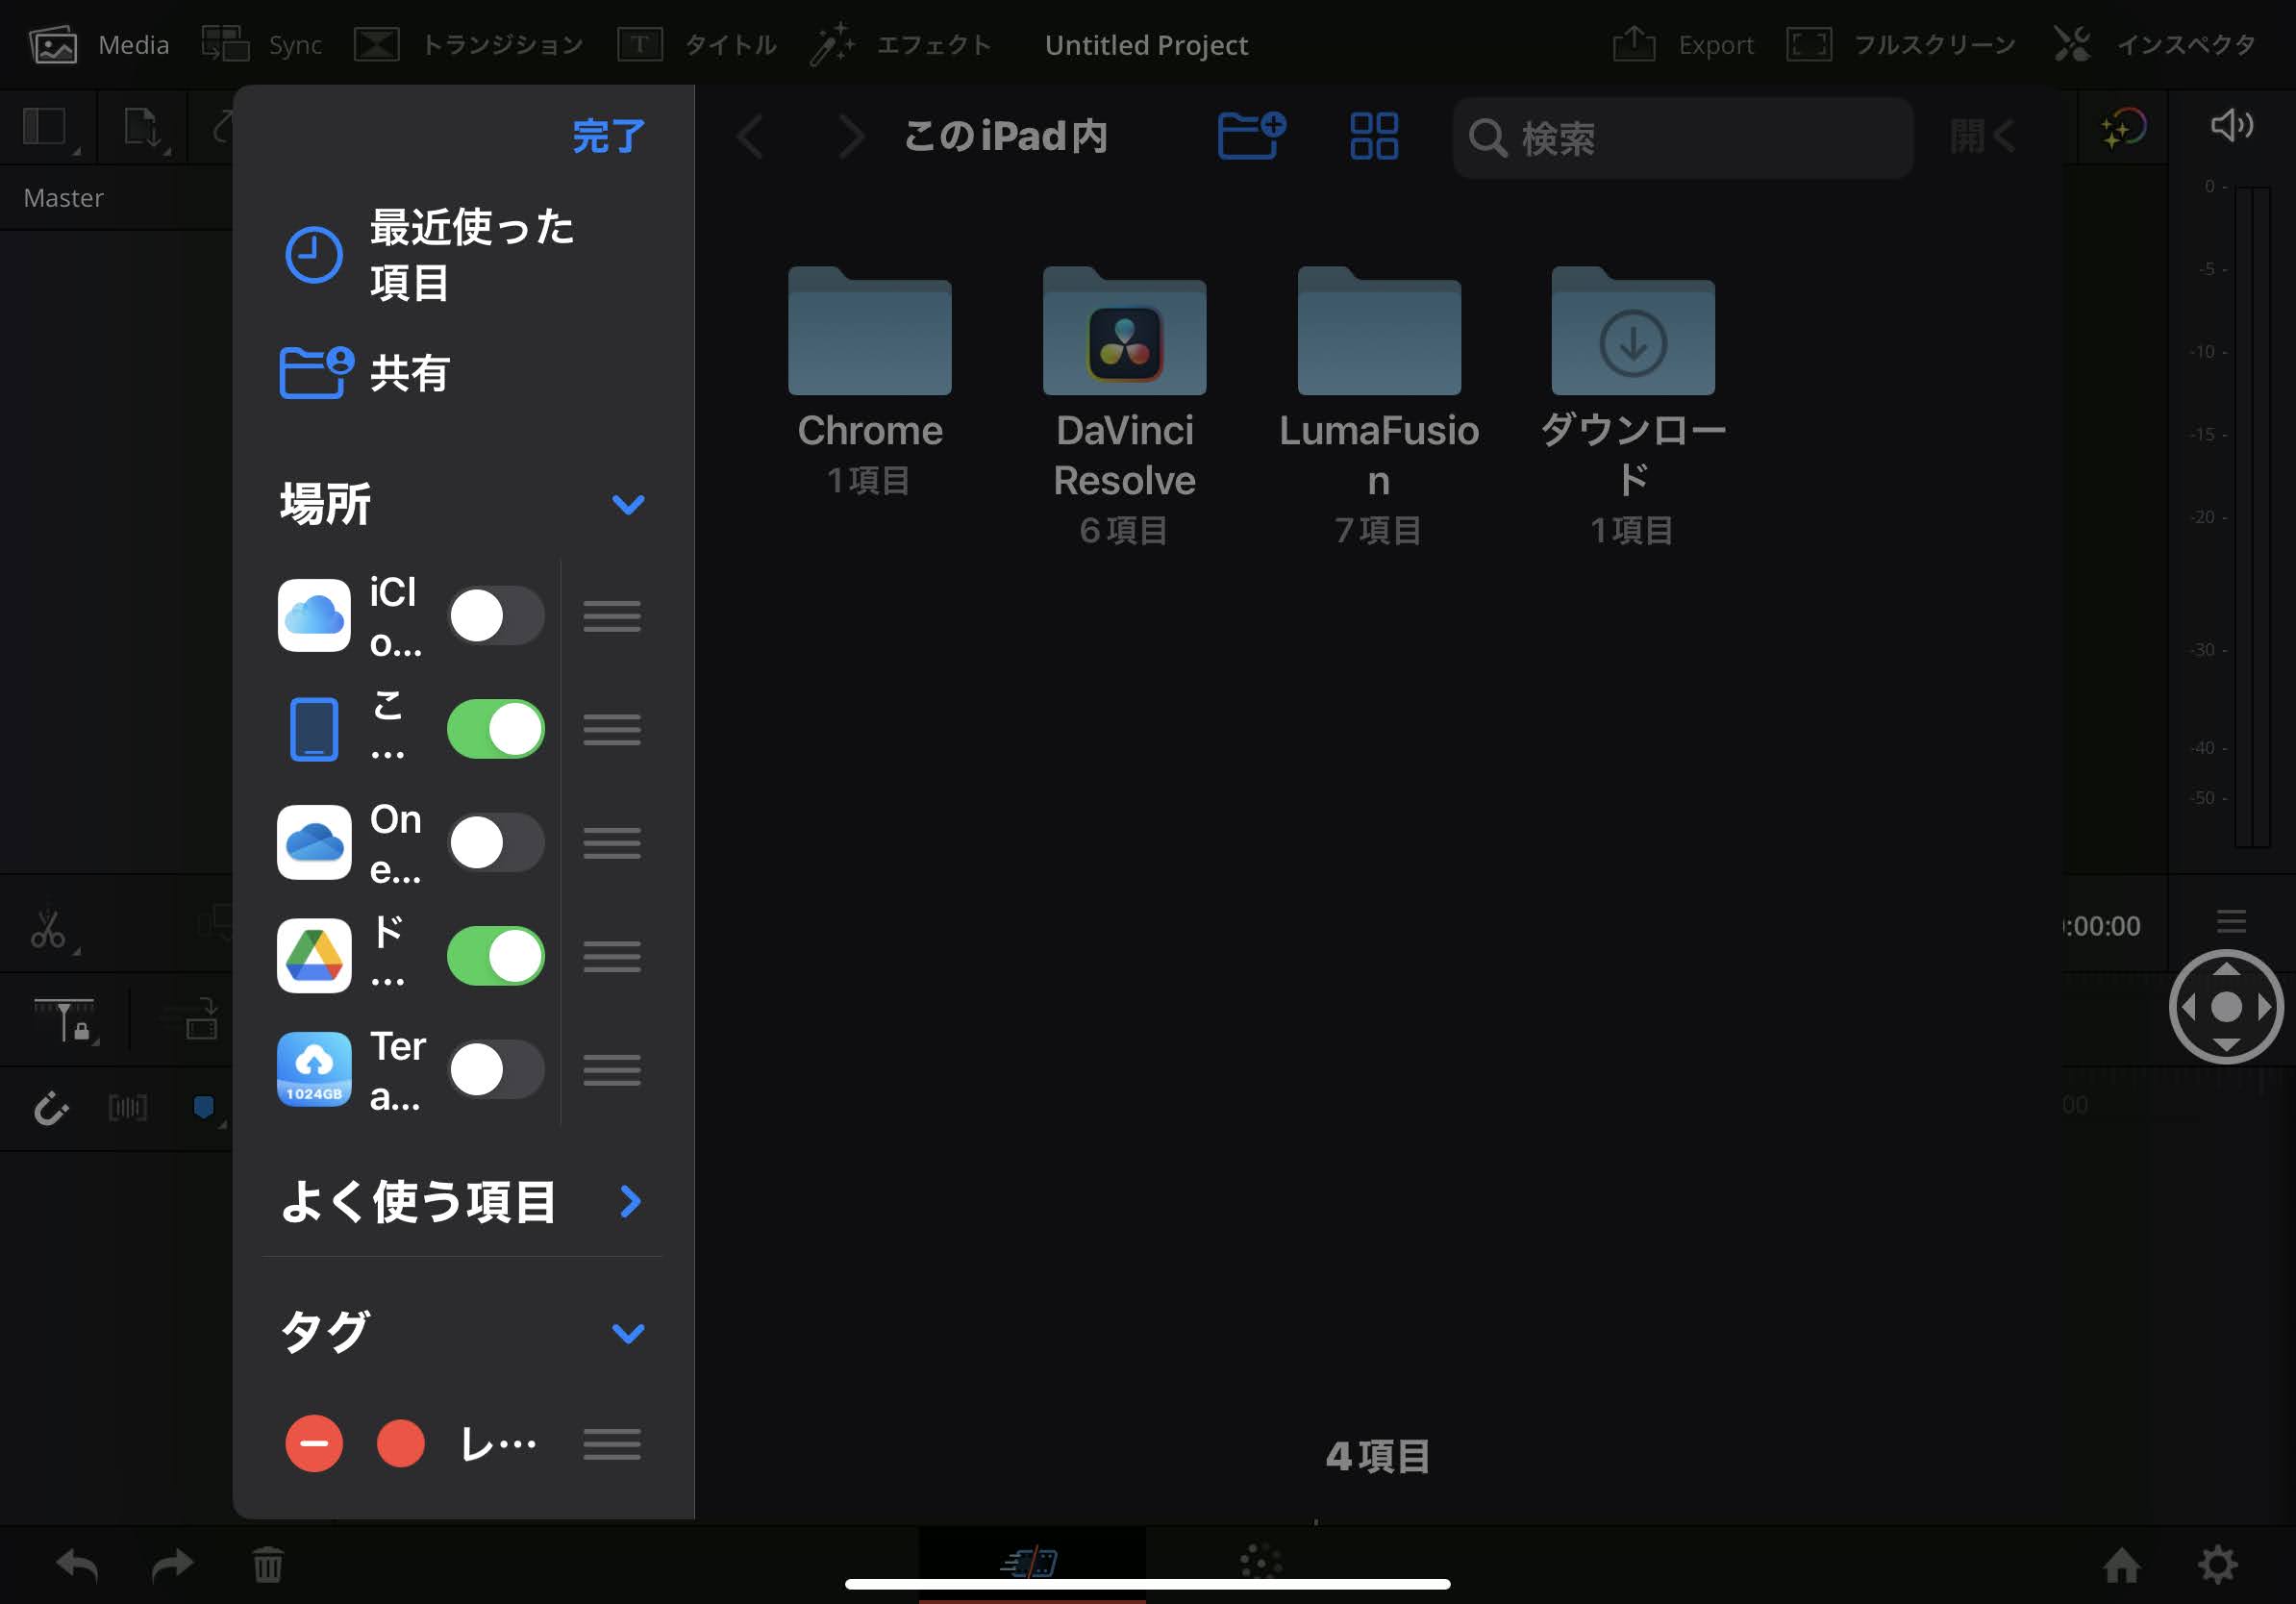This screenshot has width=2296, height=1604.
Task: Click the Export button
Action: (x=1684, y=45)
